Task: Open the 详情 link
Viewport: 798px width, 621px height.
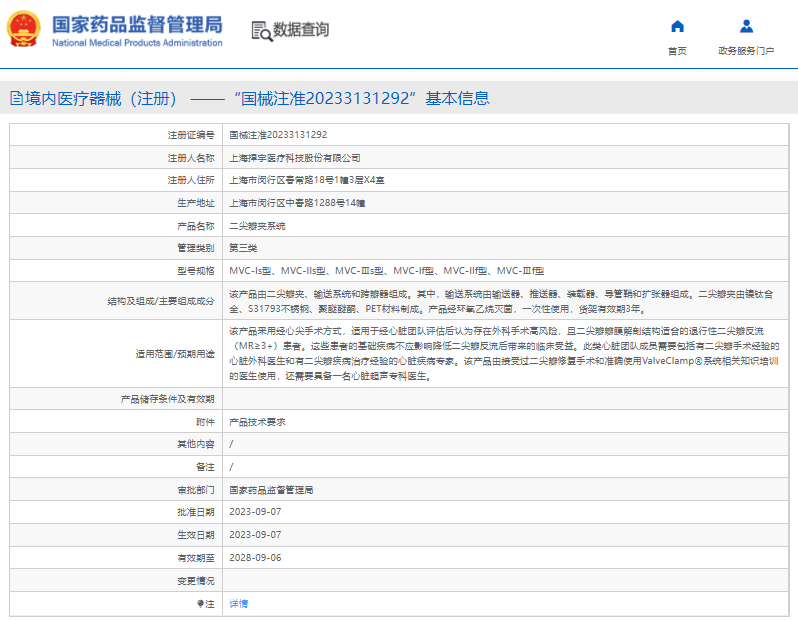Action: pyautogui.click(x=238, y=604)
